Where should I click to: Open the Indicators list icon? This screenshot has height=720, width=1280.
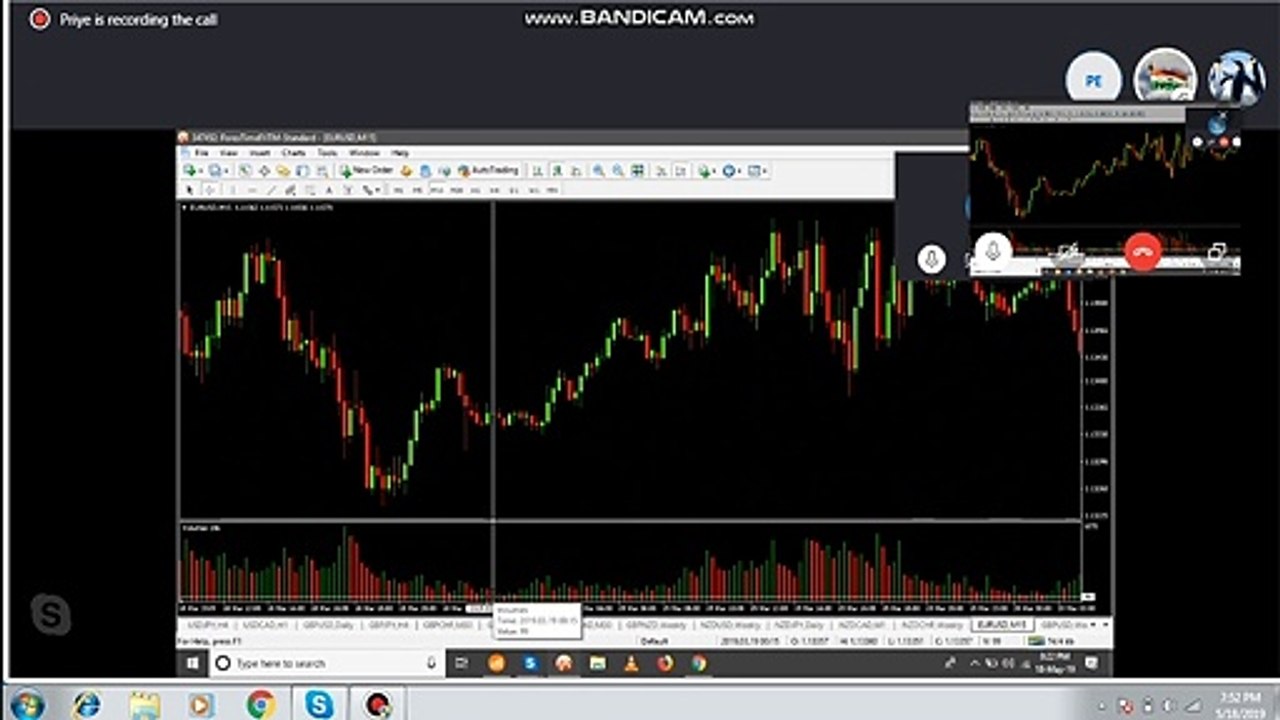click(x=704, y=171)
